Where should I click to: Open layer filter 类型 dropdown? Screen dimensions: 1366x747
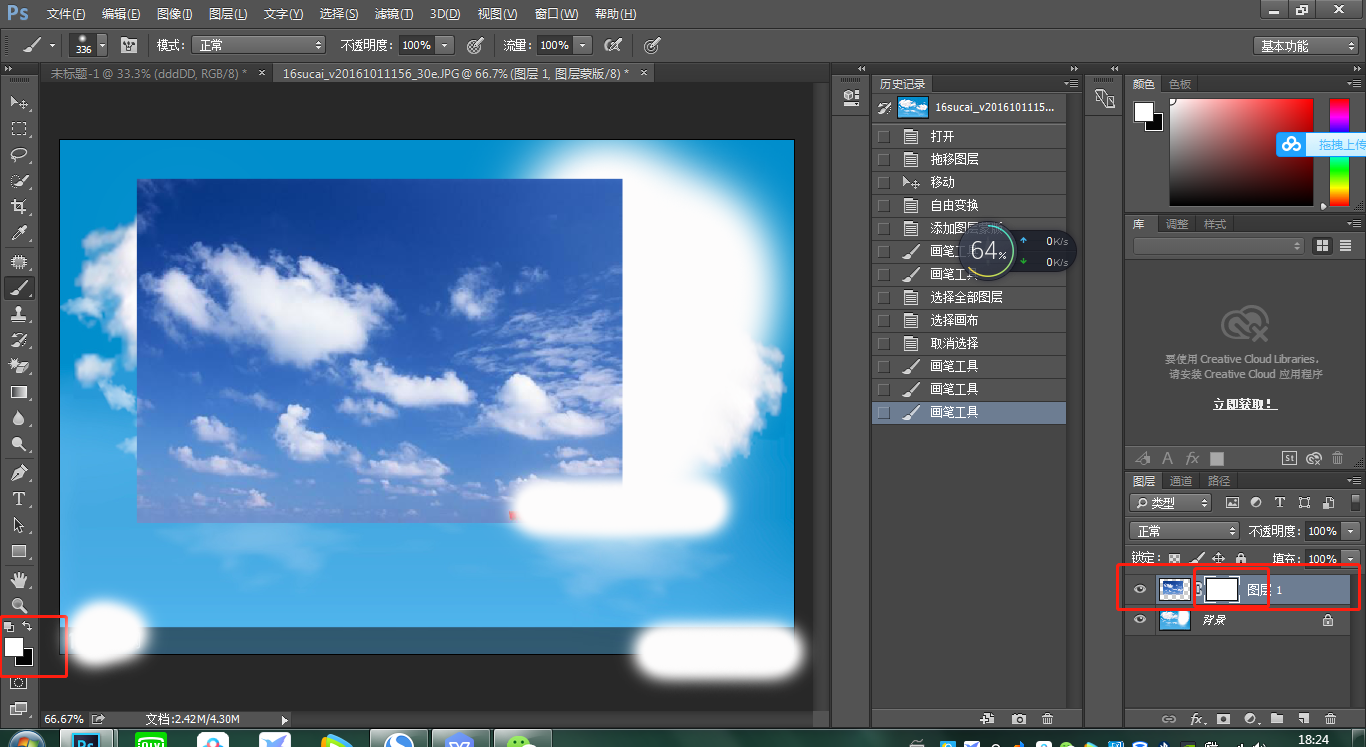(1170, 503)
